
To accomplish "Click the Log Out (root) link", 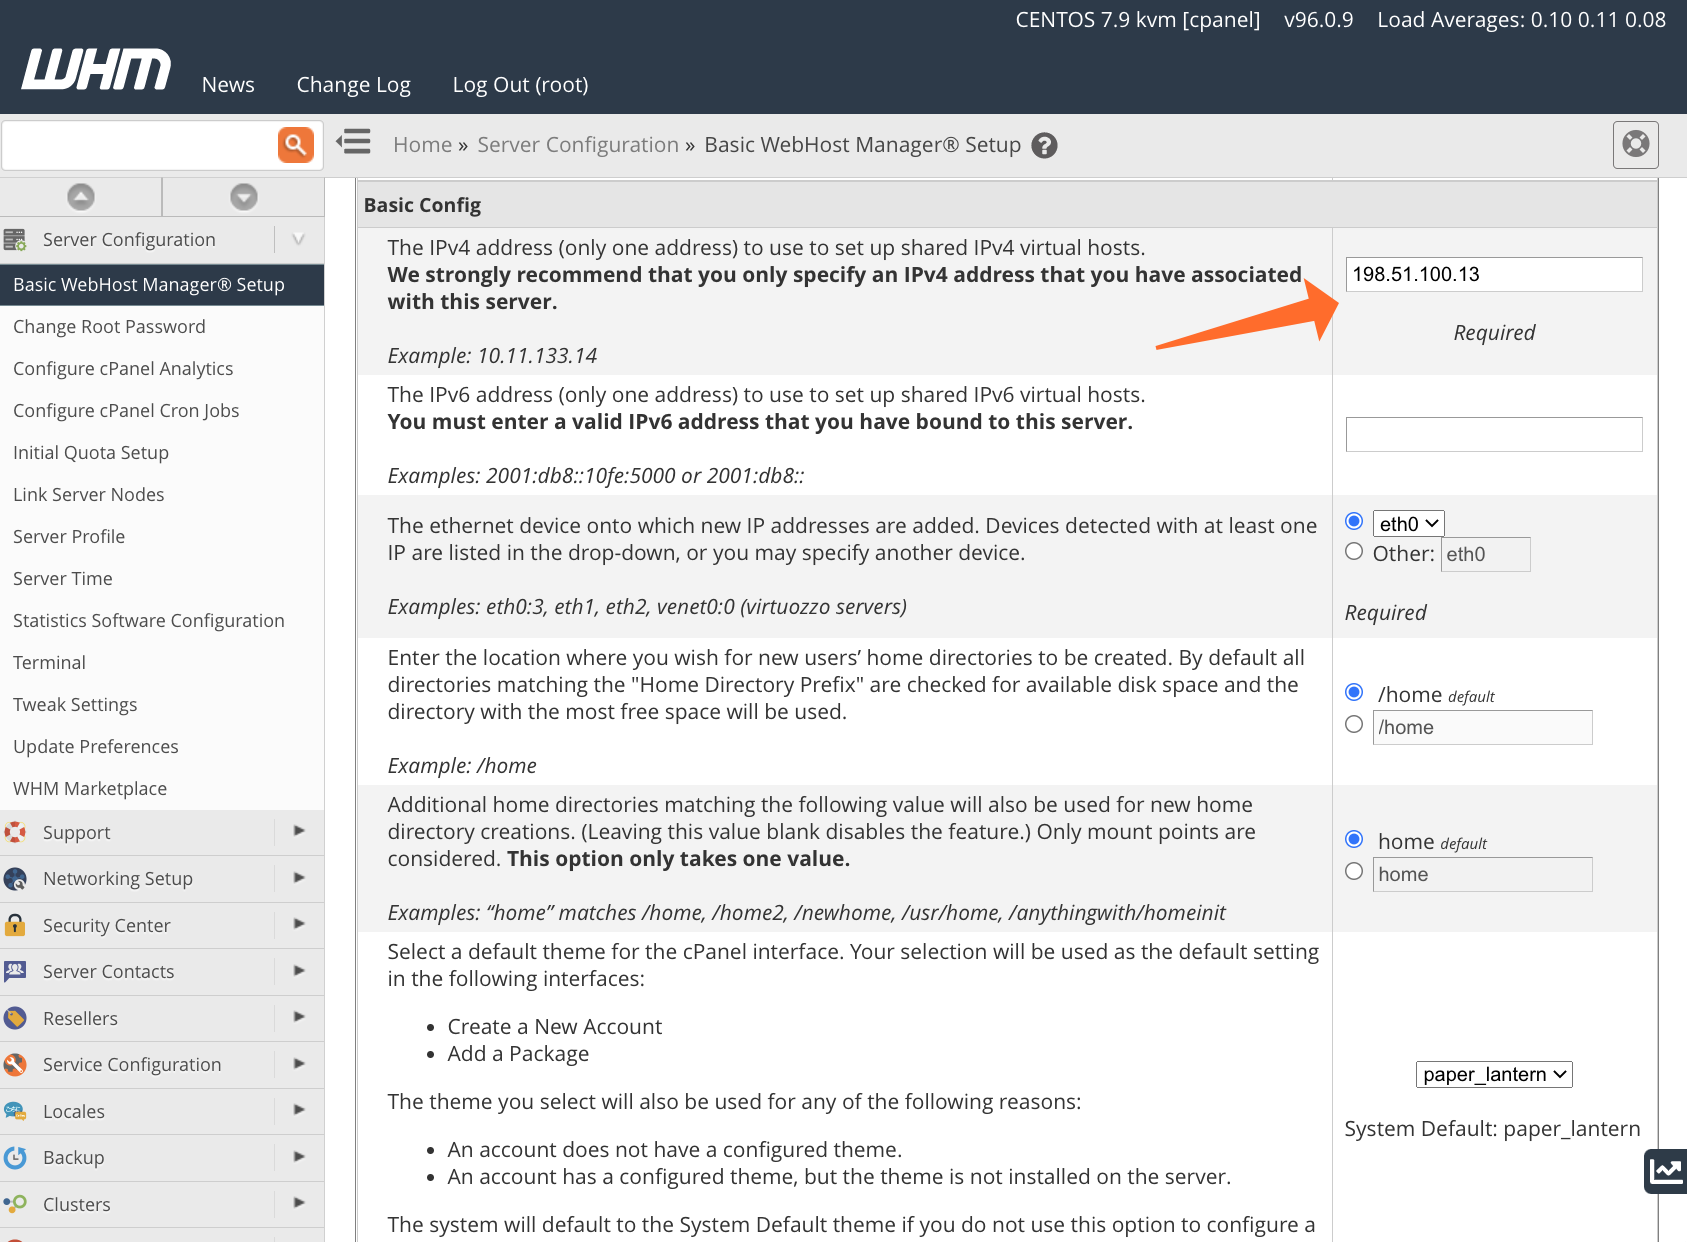I will [520, 85].
